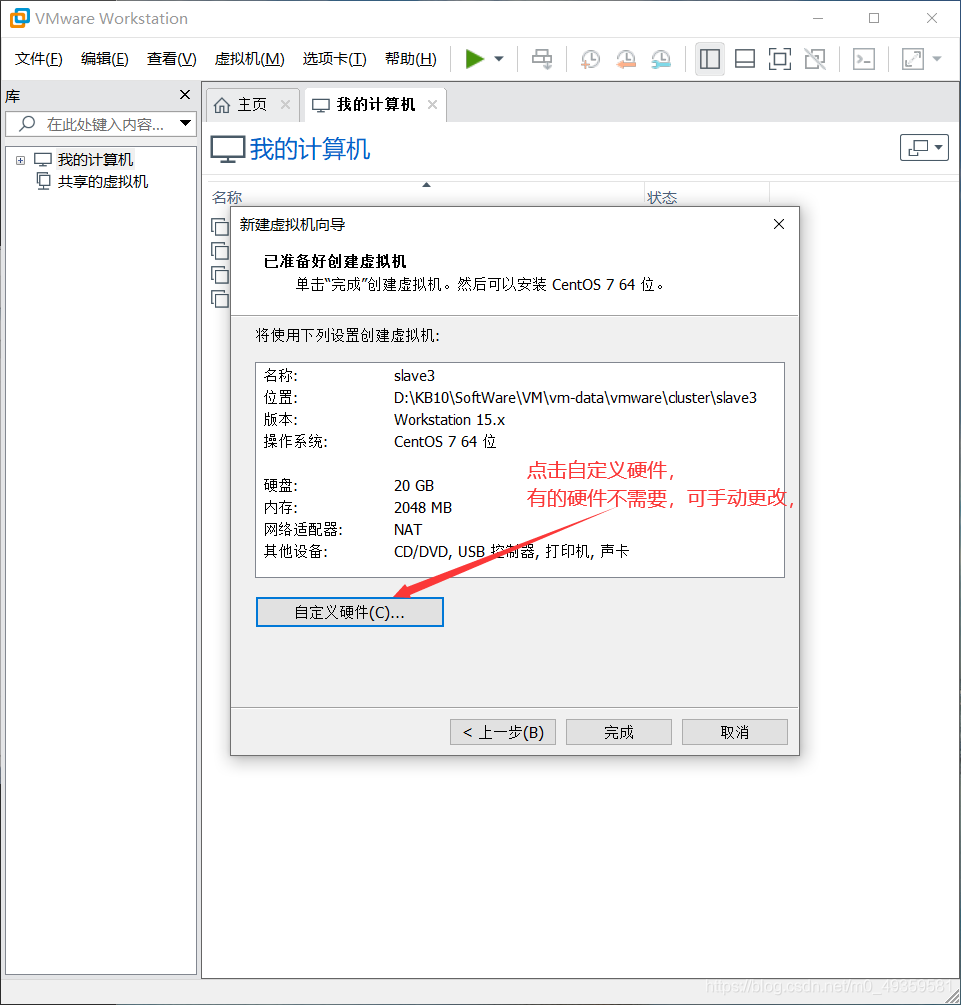Click the NAT network adapter value
The width and height of the screenshot is (961, 1005).
[408, 529]
